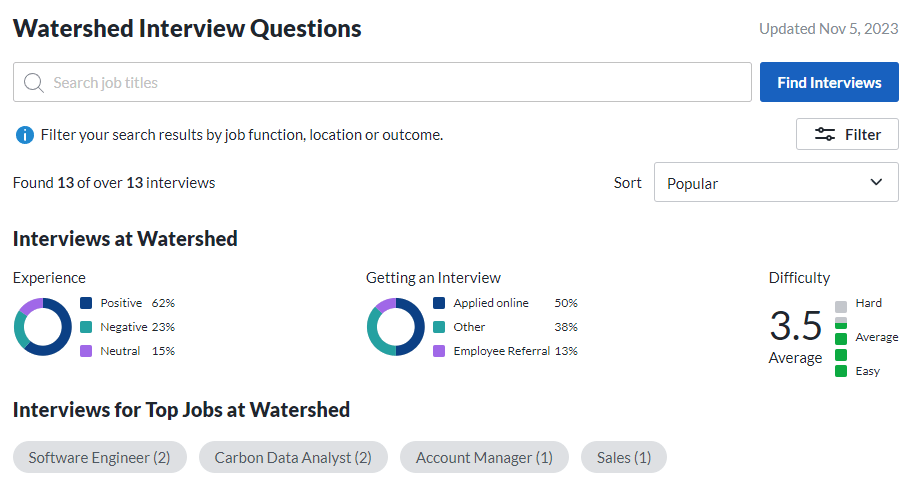Click the difficulty level bar indicator

(x=841, y=338)
